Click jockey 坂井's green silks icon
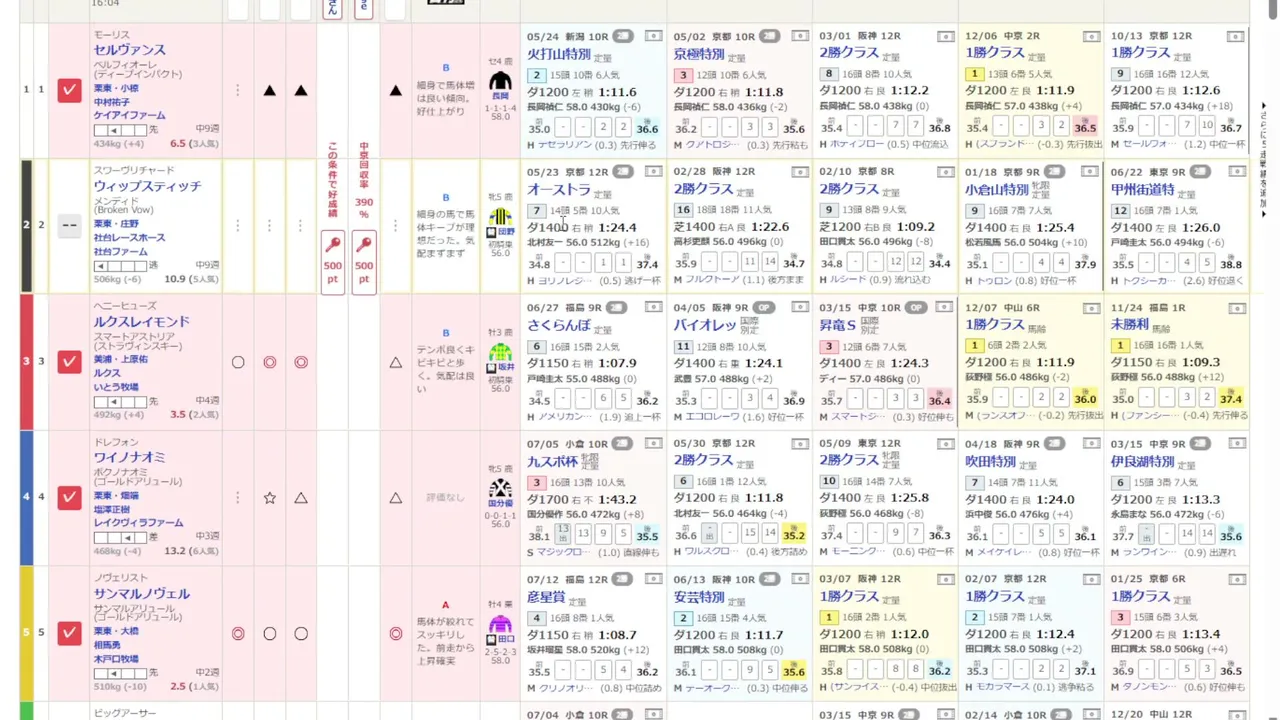This screenshot has height=720, width=1280. pyautogui.click(x=500, y=353)
